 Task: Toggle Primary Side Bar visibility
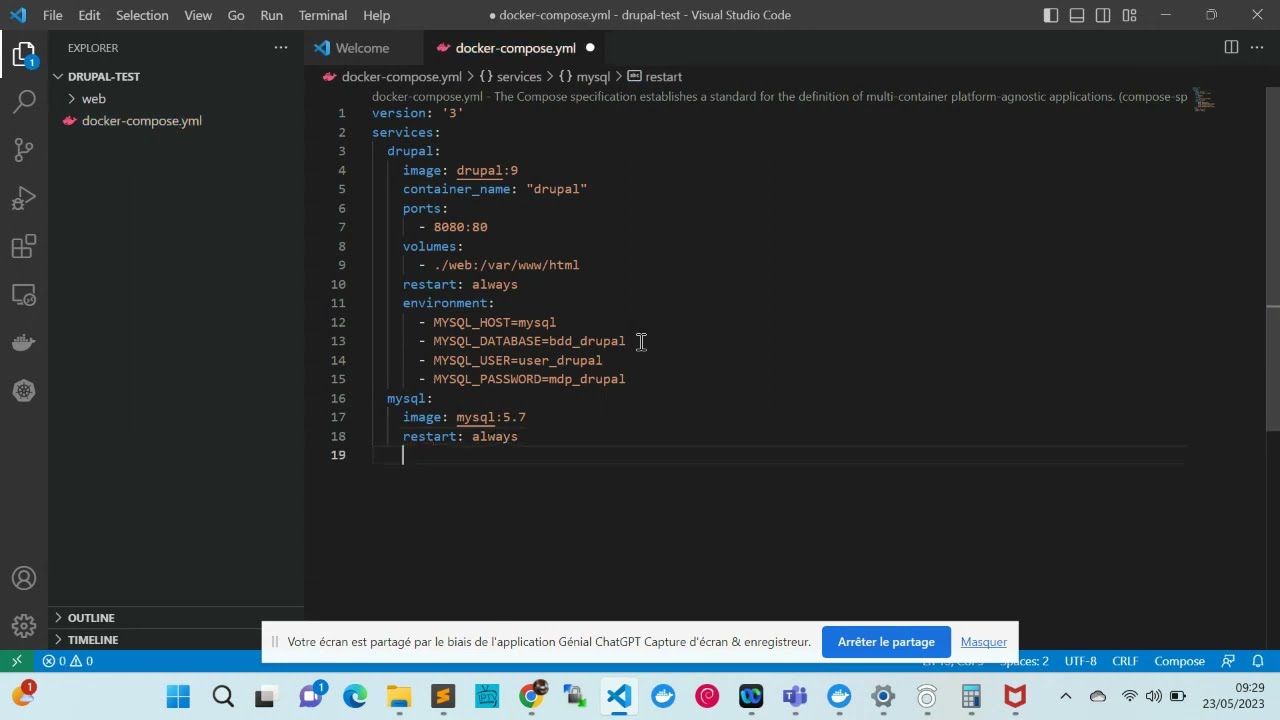point(1051,15)
